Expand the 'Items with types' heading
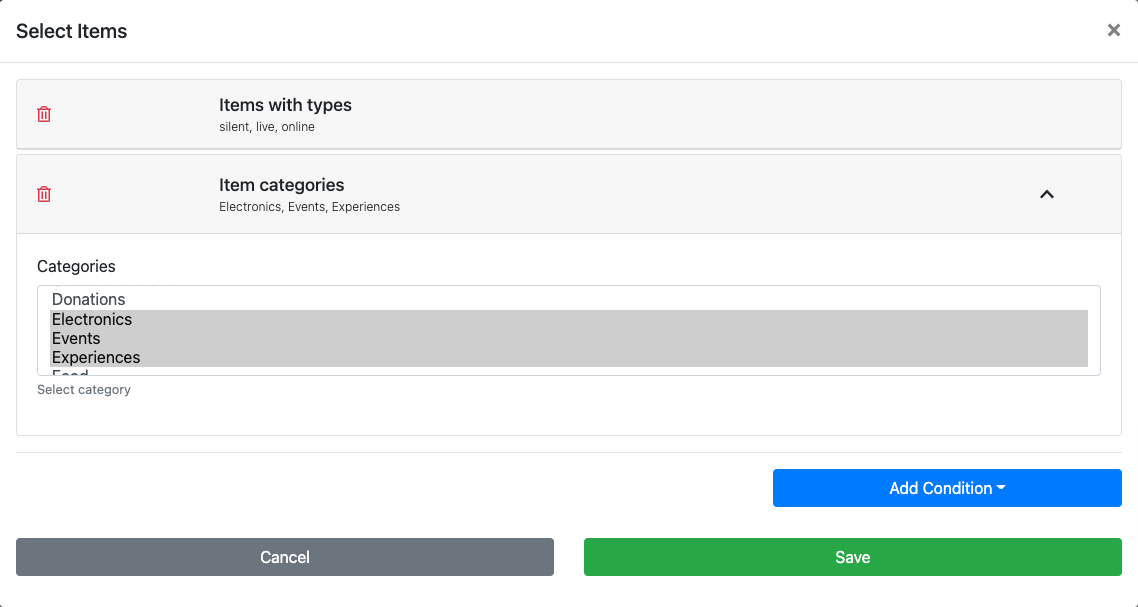The height and width of the screenshot is (607, 1138). 285,105
